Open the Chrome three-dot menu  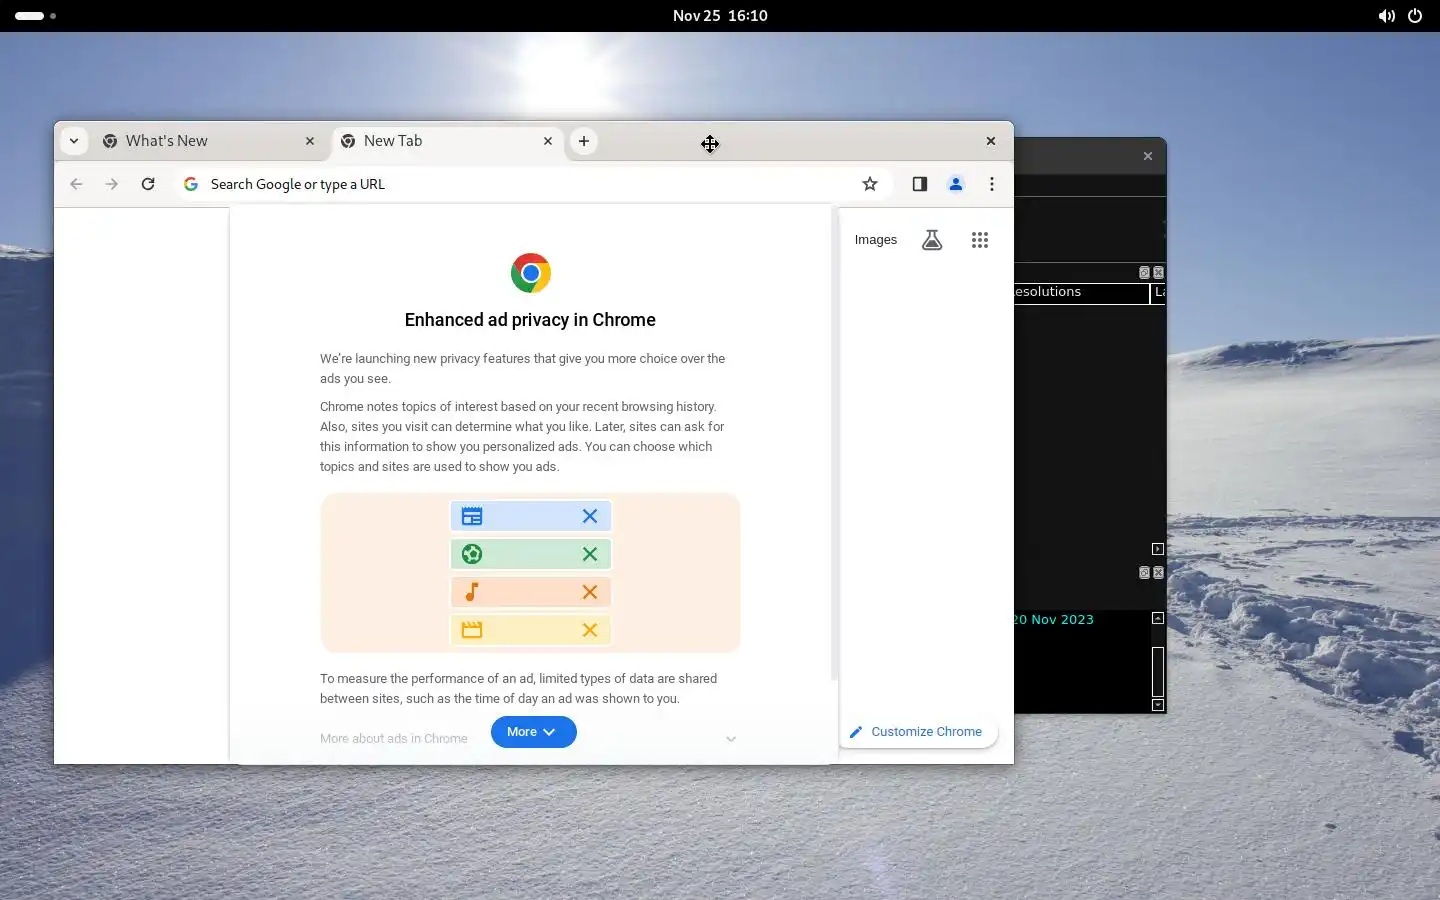click(x=992, y=184)
